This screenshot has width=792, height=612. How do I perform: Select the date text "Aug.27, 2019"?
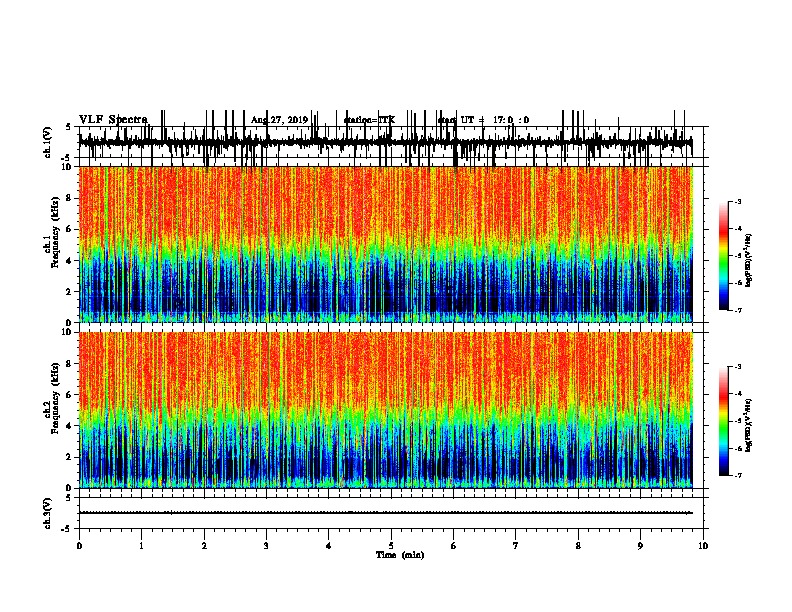pos(279,120)
